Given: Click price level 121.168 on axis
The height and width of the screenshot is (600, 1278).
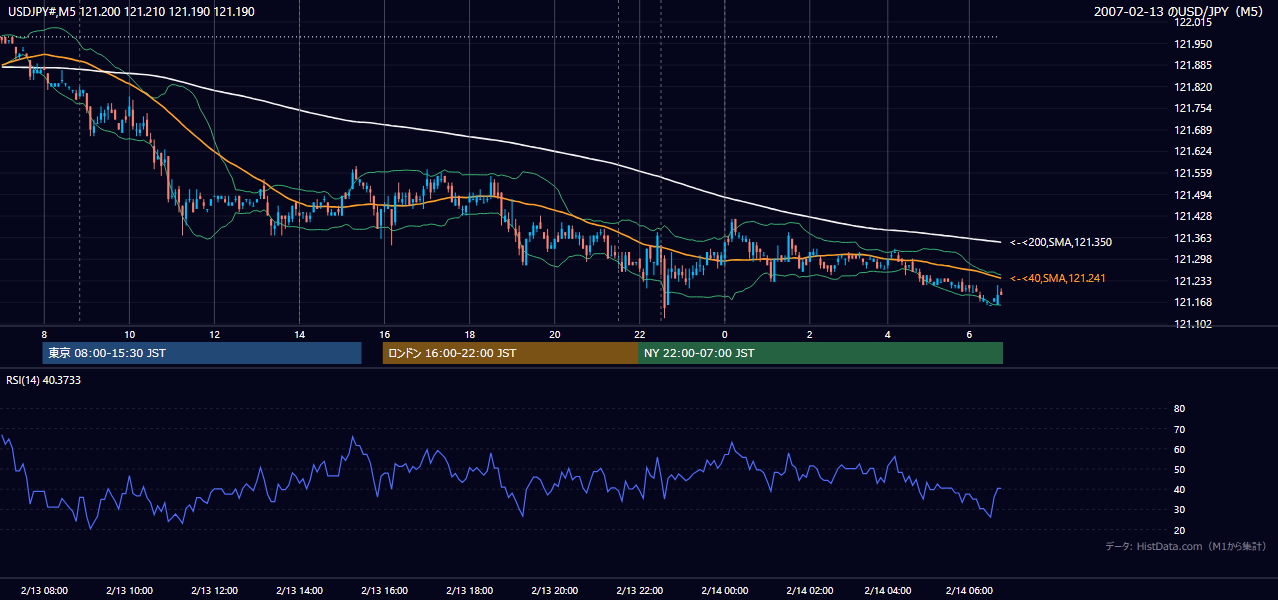Looking at the screenshot, I should click(x=1192, y=303).
